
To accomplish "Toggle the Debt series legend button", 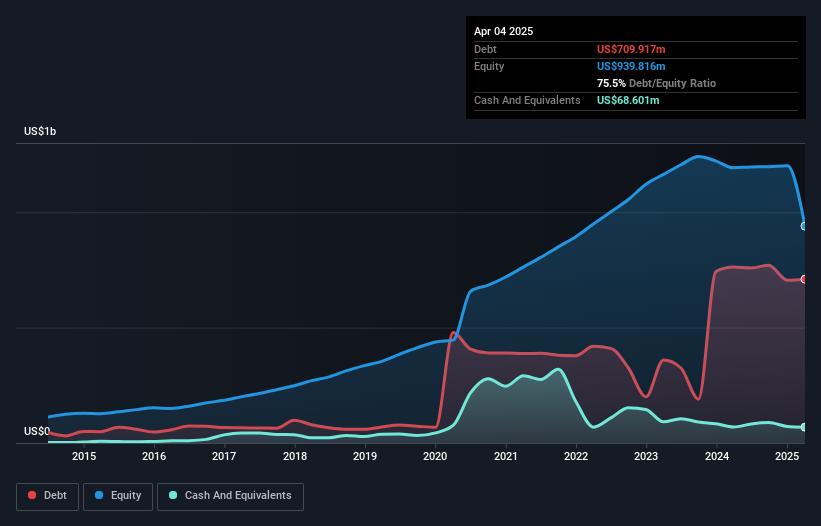I will tap(48, 496).
